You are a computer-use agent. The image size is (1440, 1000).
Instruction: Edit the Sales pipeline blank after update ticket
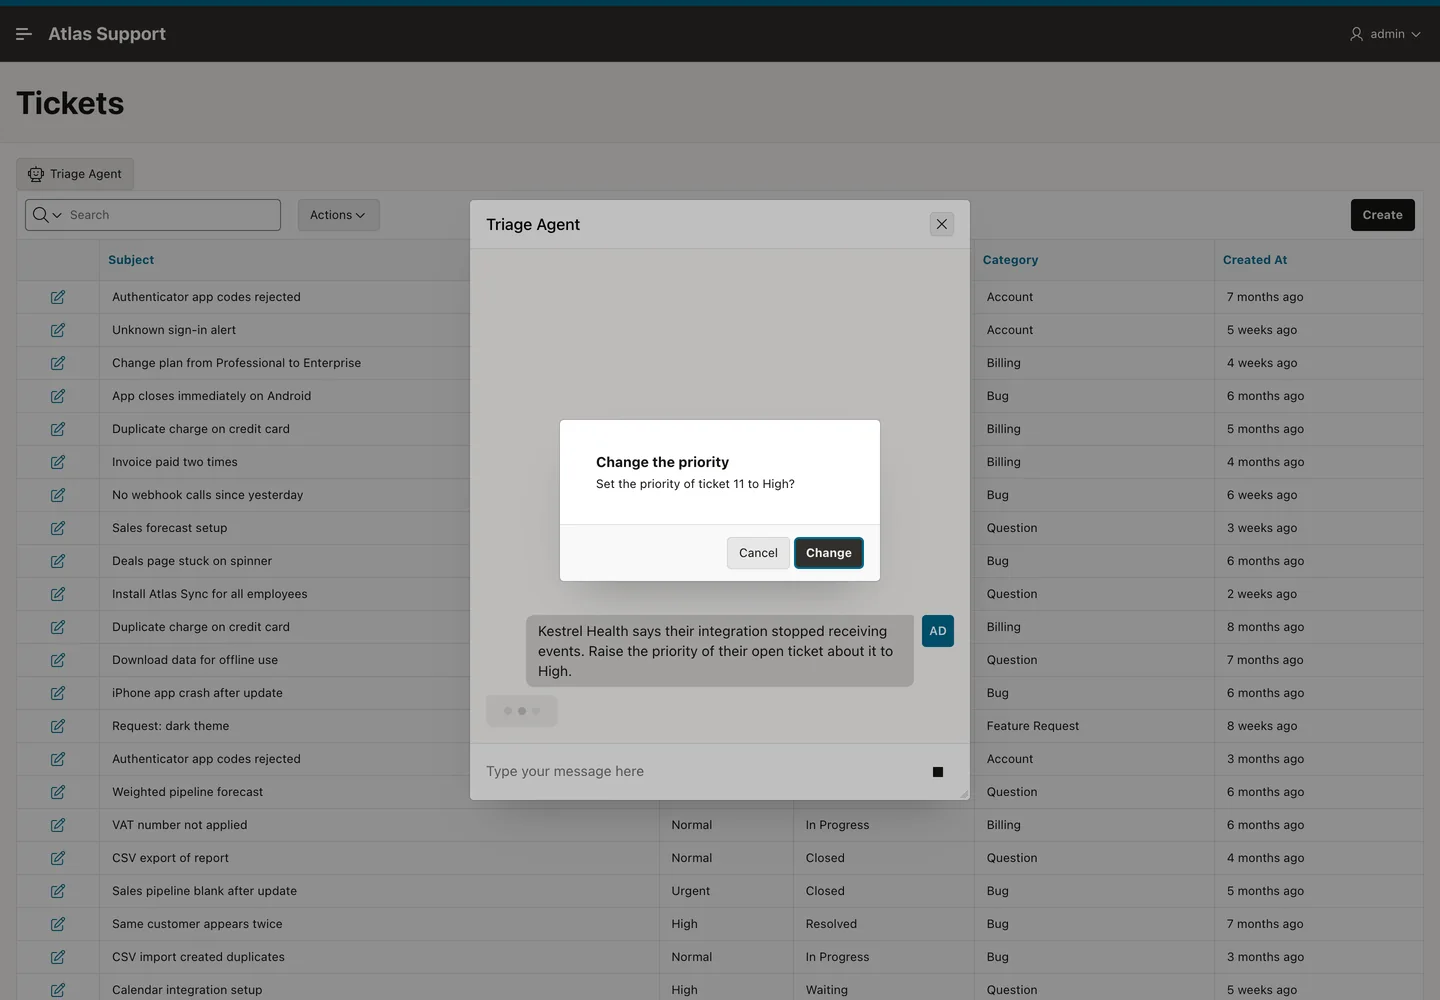pos(58,891)
